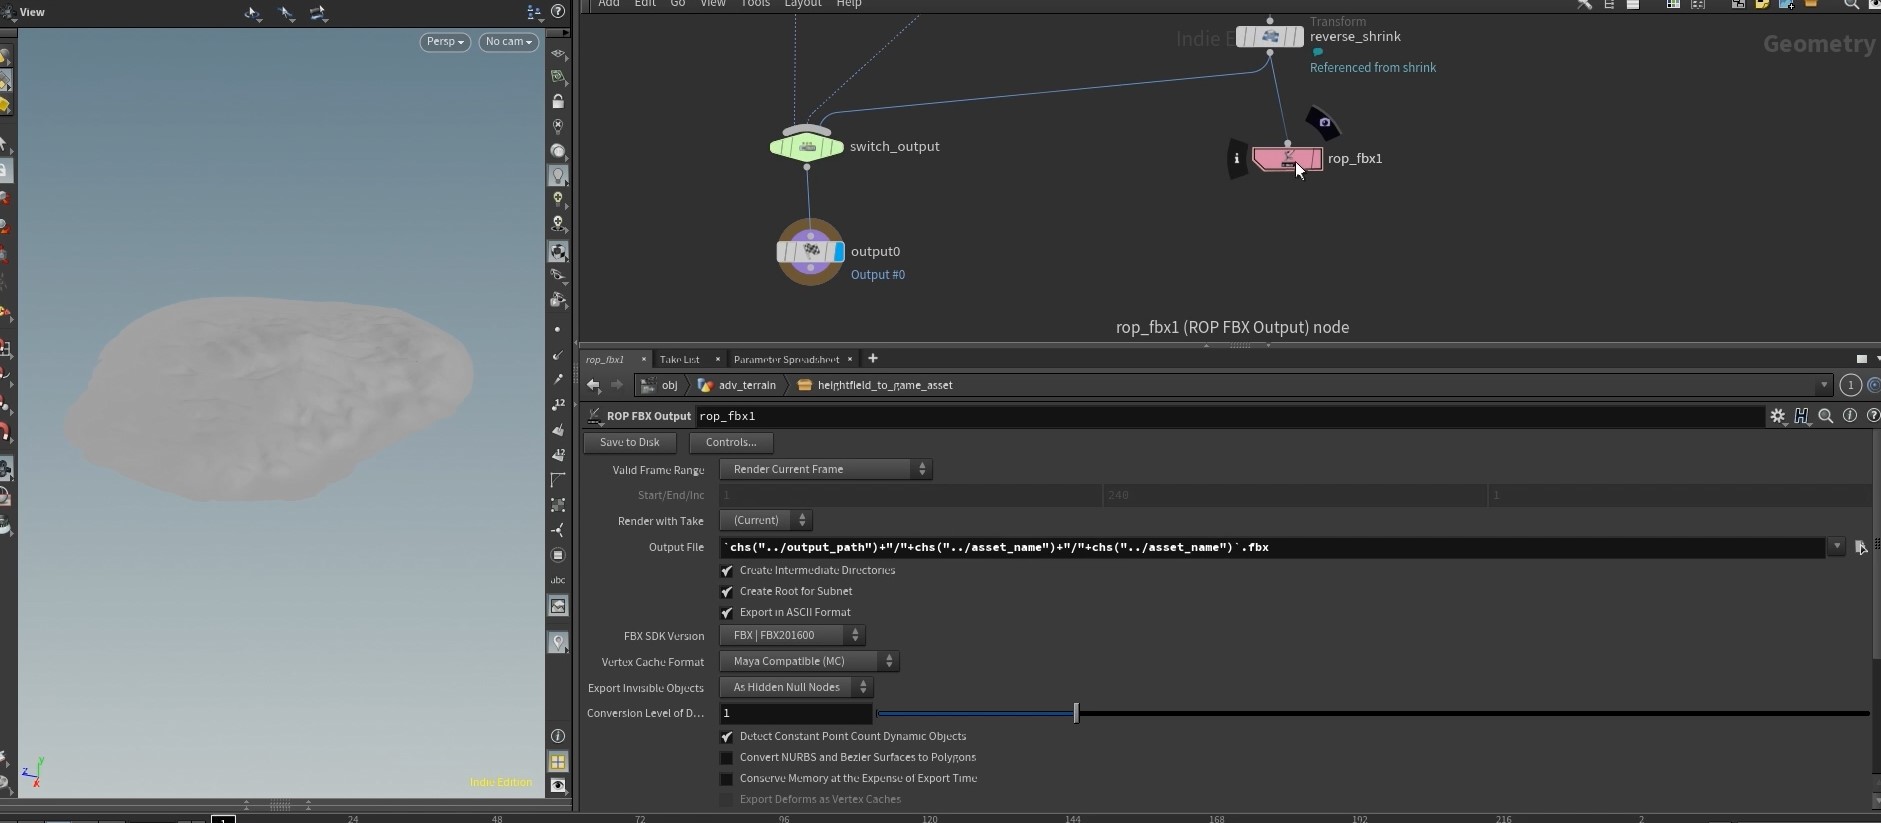Click the Conversion Level of Detail slider handle
This screenshot has height=823, width=1881.
click(x=1076, y=713)
